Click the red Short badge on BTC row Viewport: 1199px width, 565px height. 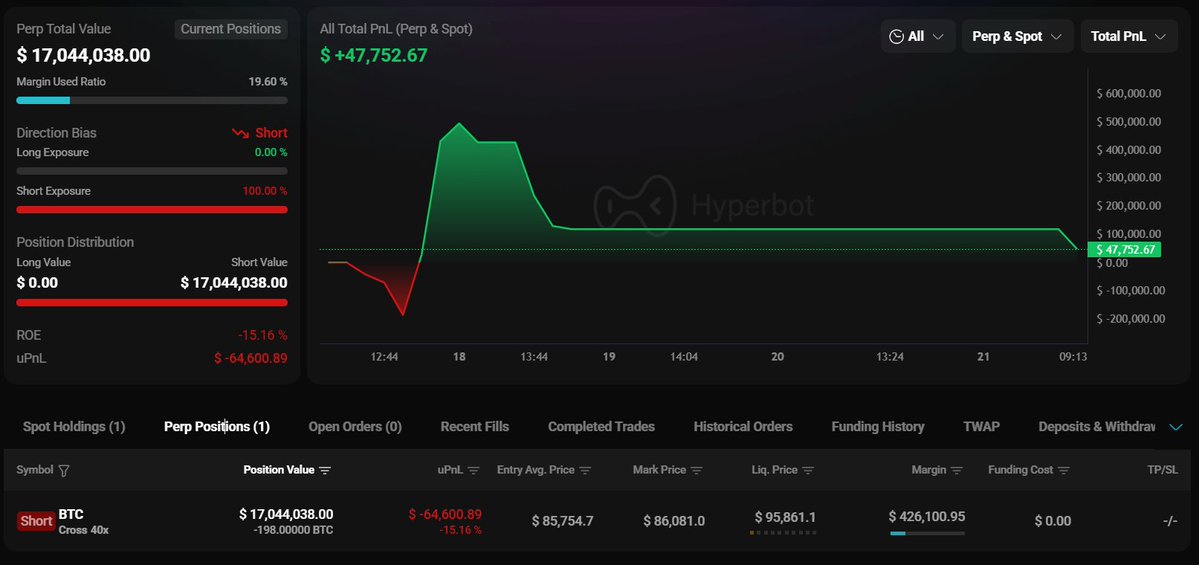pos(36,521)
